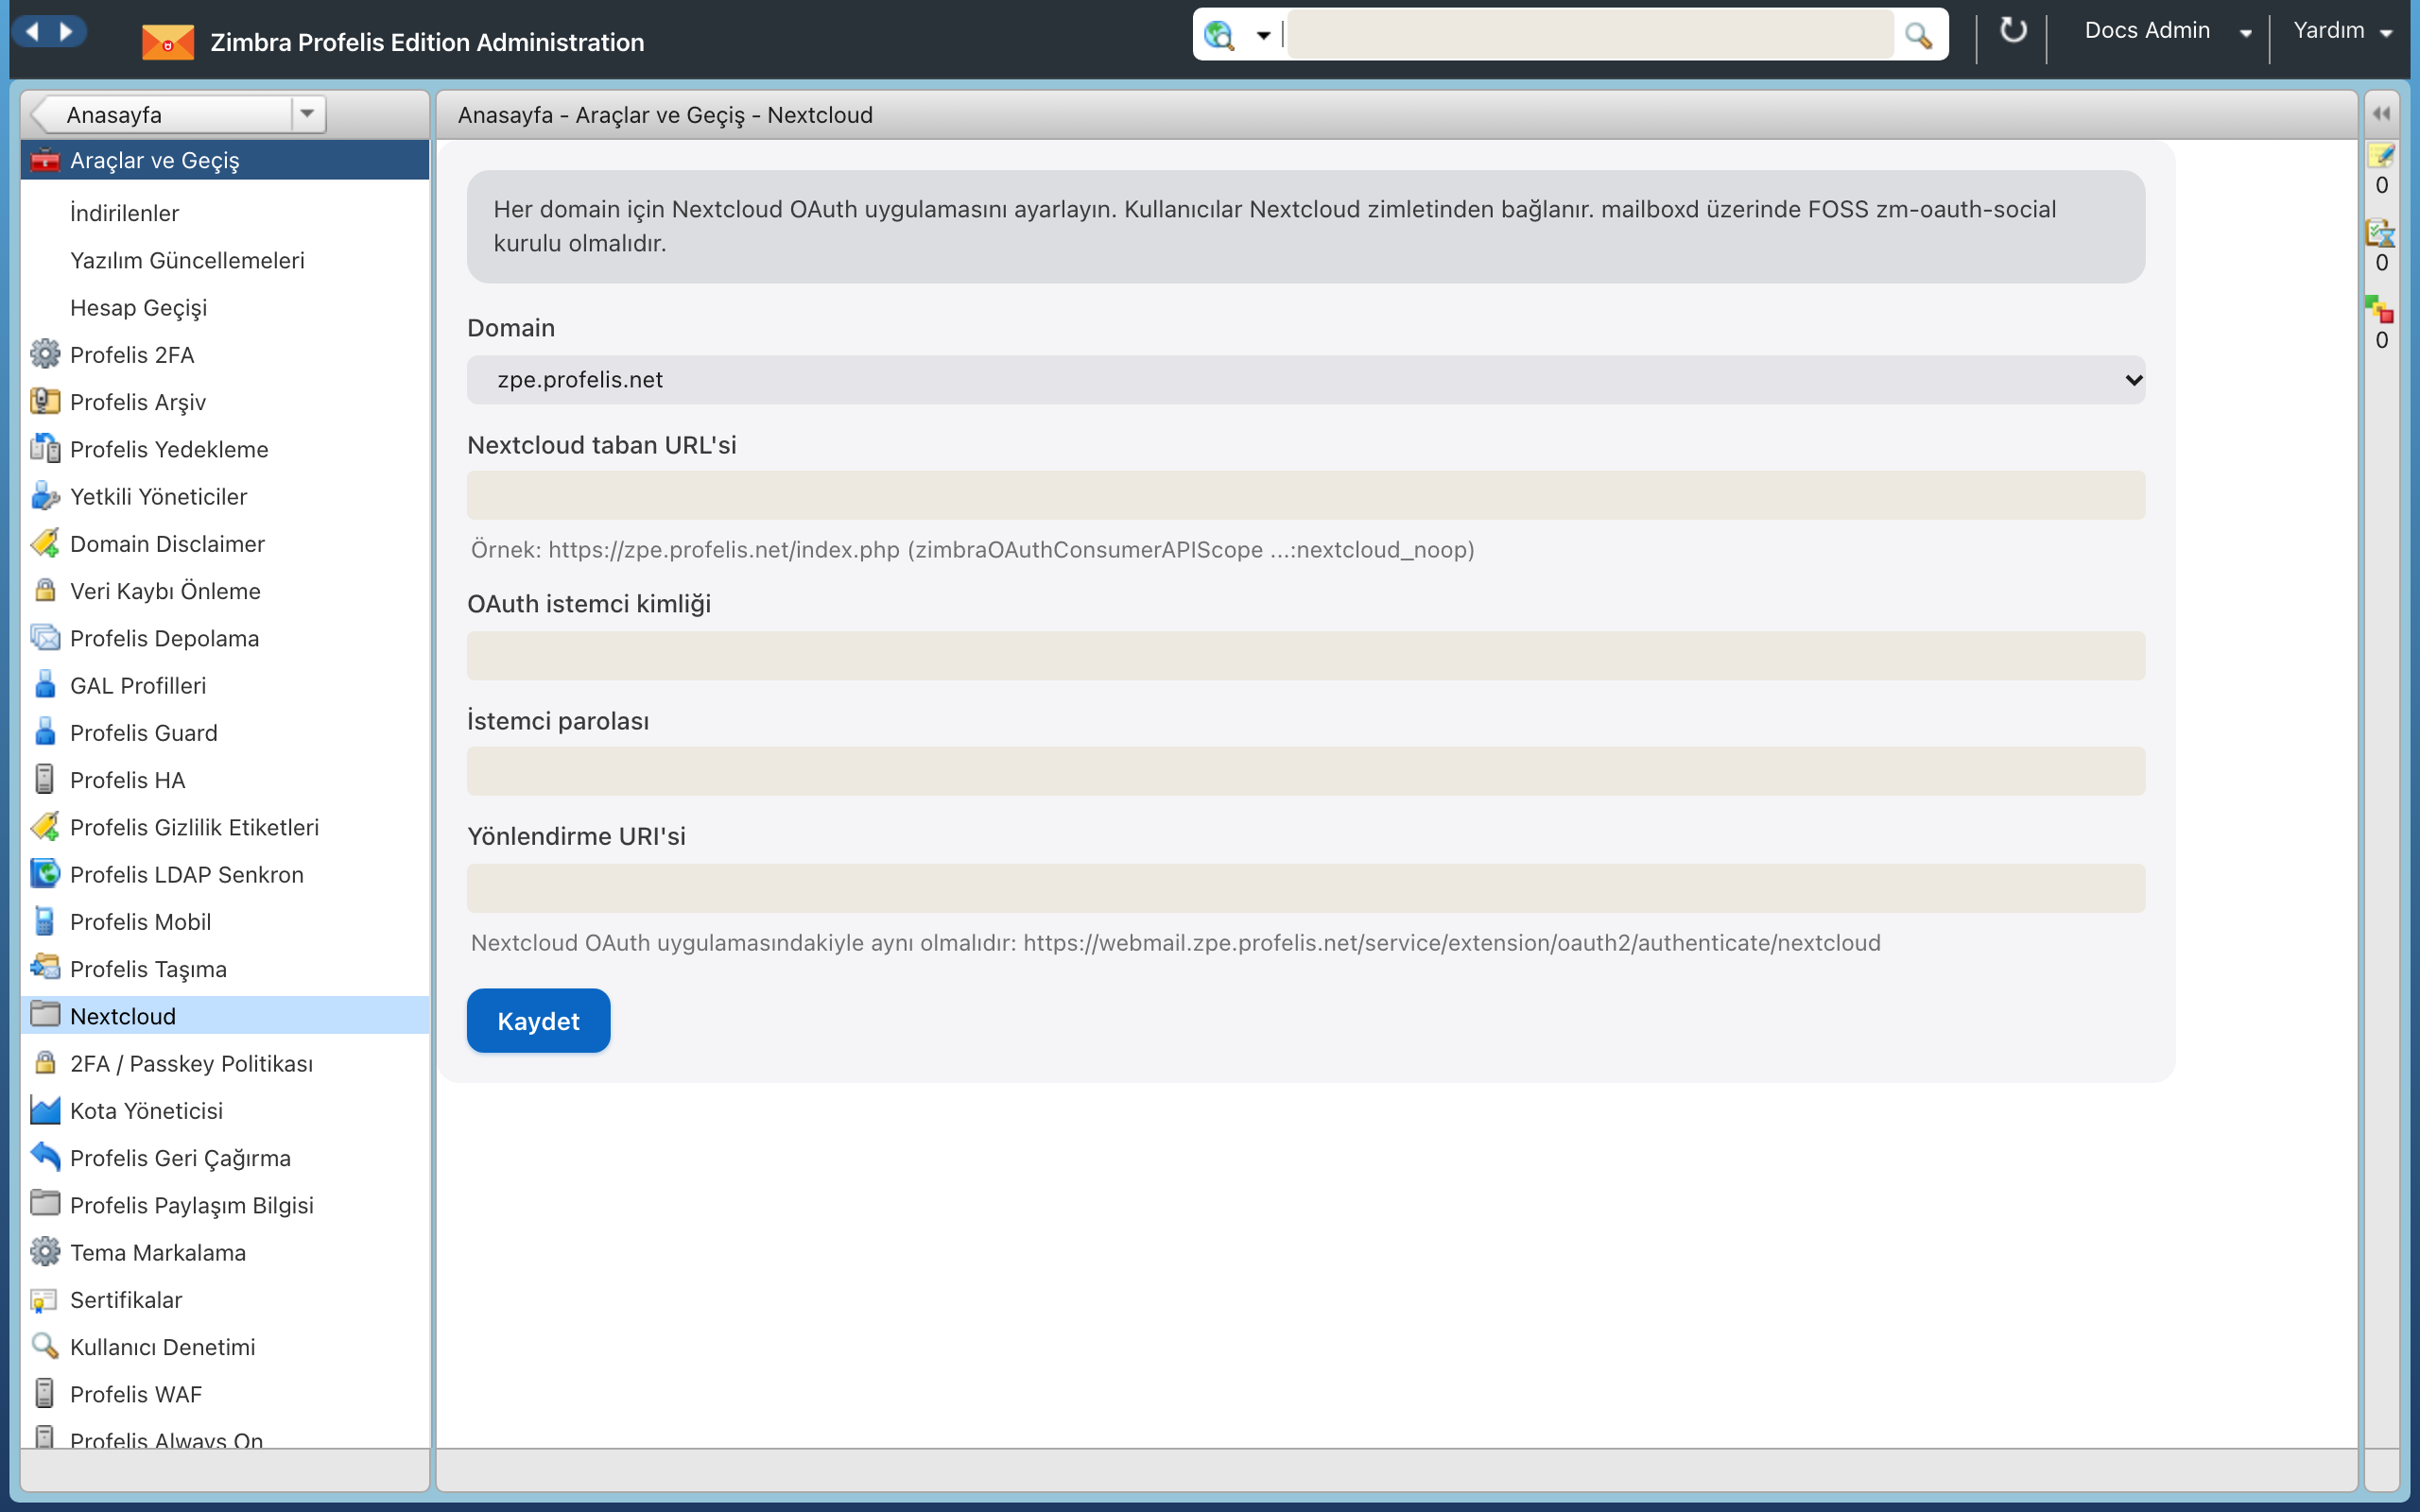
Task: Click the Profelis Guard icon
Action: (x=45, y=732)
